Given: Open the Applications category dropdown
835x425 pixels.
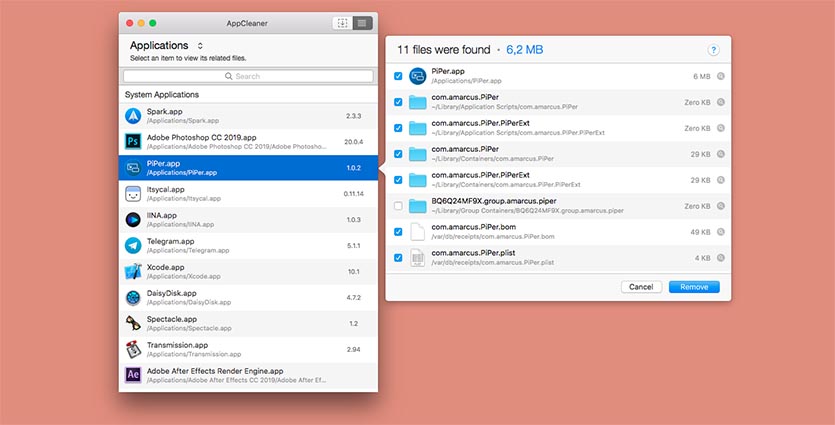Looking at the screenshot, I should (x=166, y=46).
